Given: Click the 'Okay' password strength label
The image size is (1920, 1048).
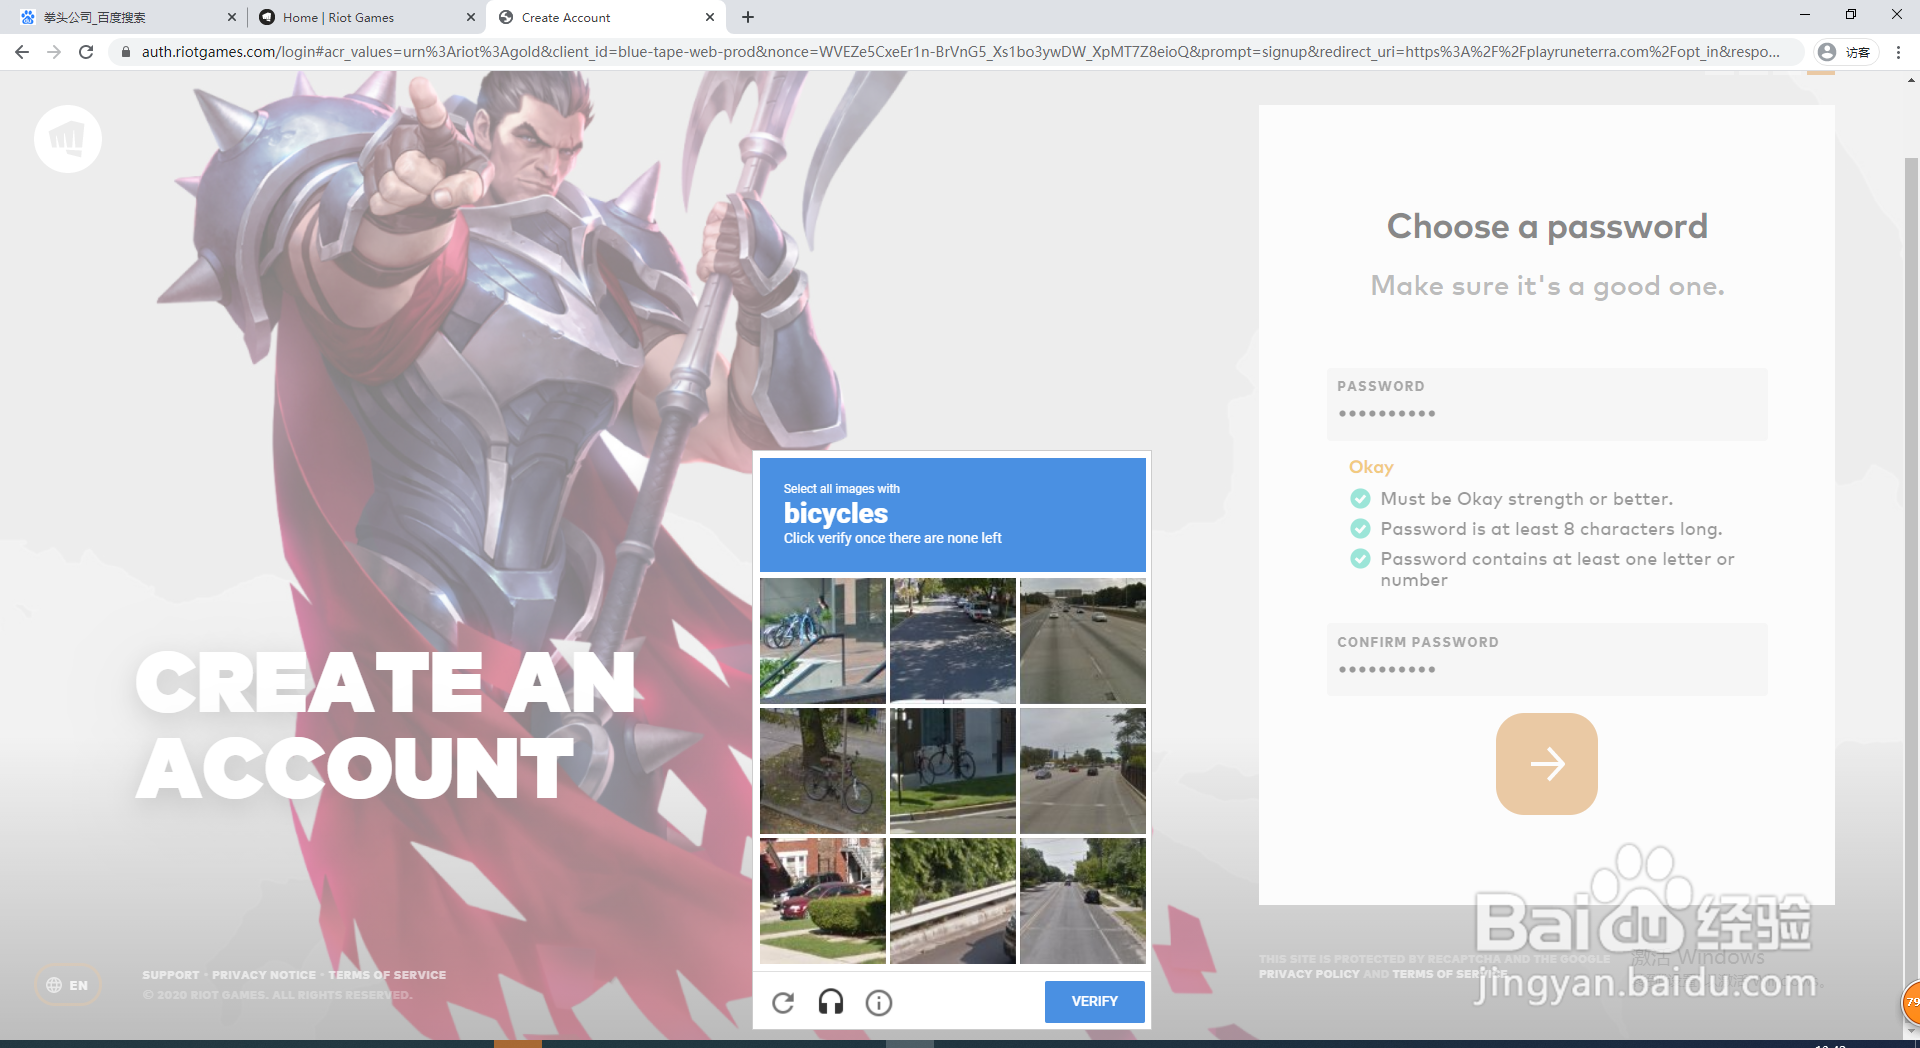Looking at the screenshot, I should [x=1371, y=467].
